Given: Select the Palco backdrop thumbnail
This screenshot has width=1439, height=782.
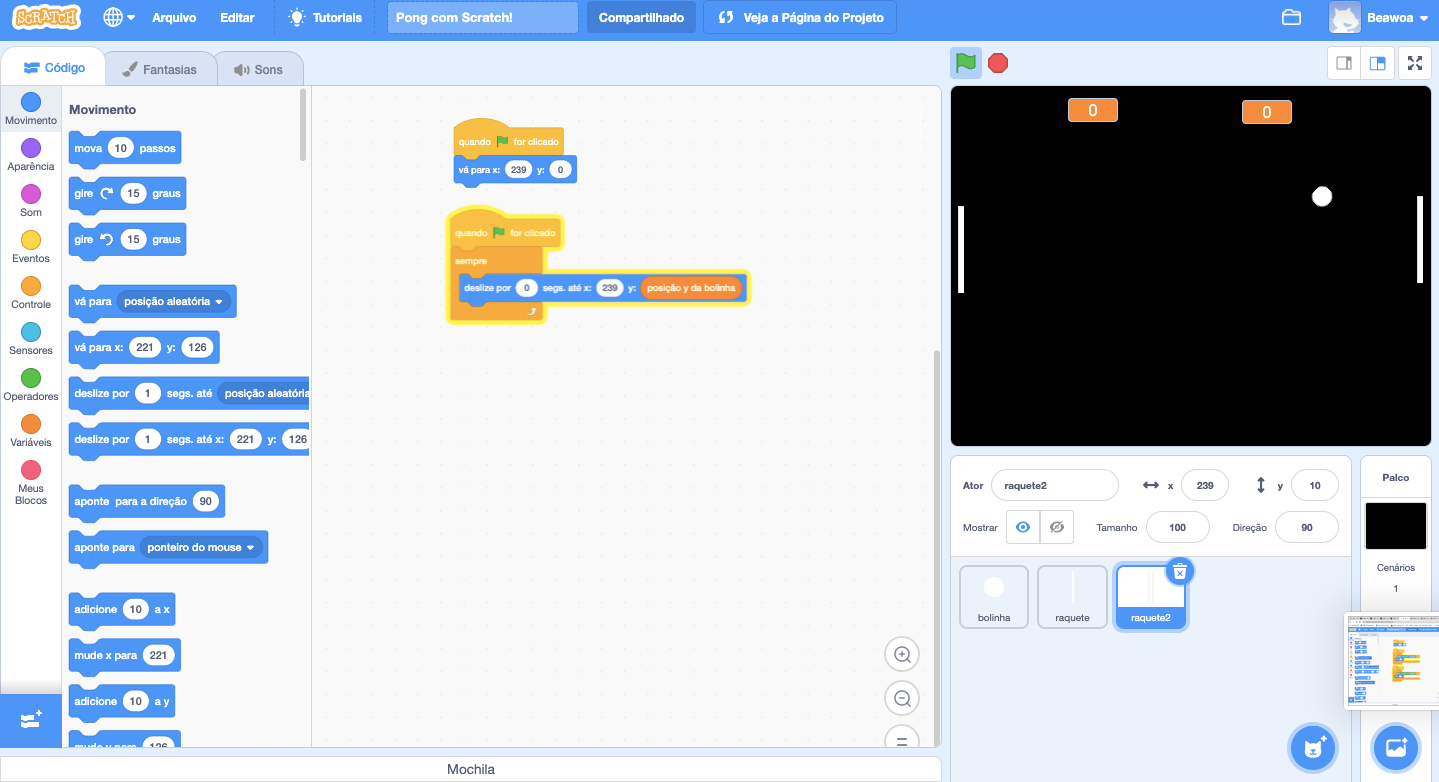Looking at the screenshot, I should (x=1396, y=526).
